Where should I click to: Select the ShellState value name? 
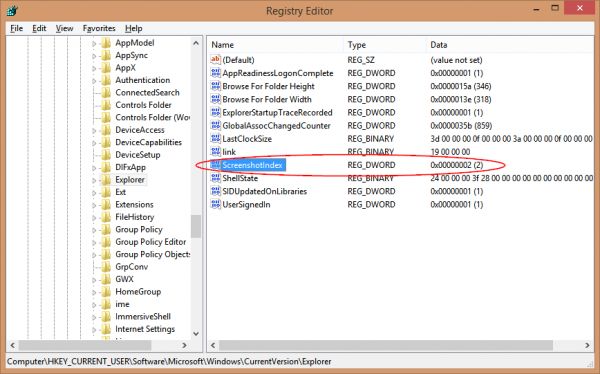[x=240, y=178]
